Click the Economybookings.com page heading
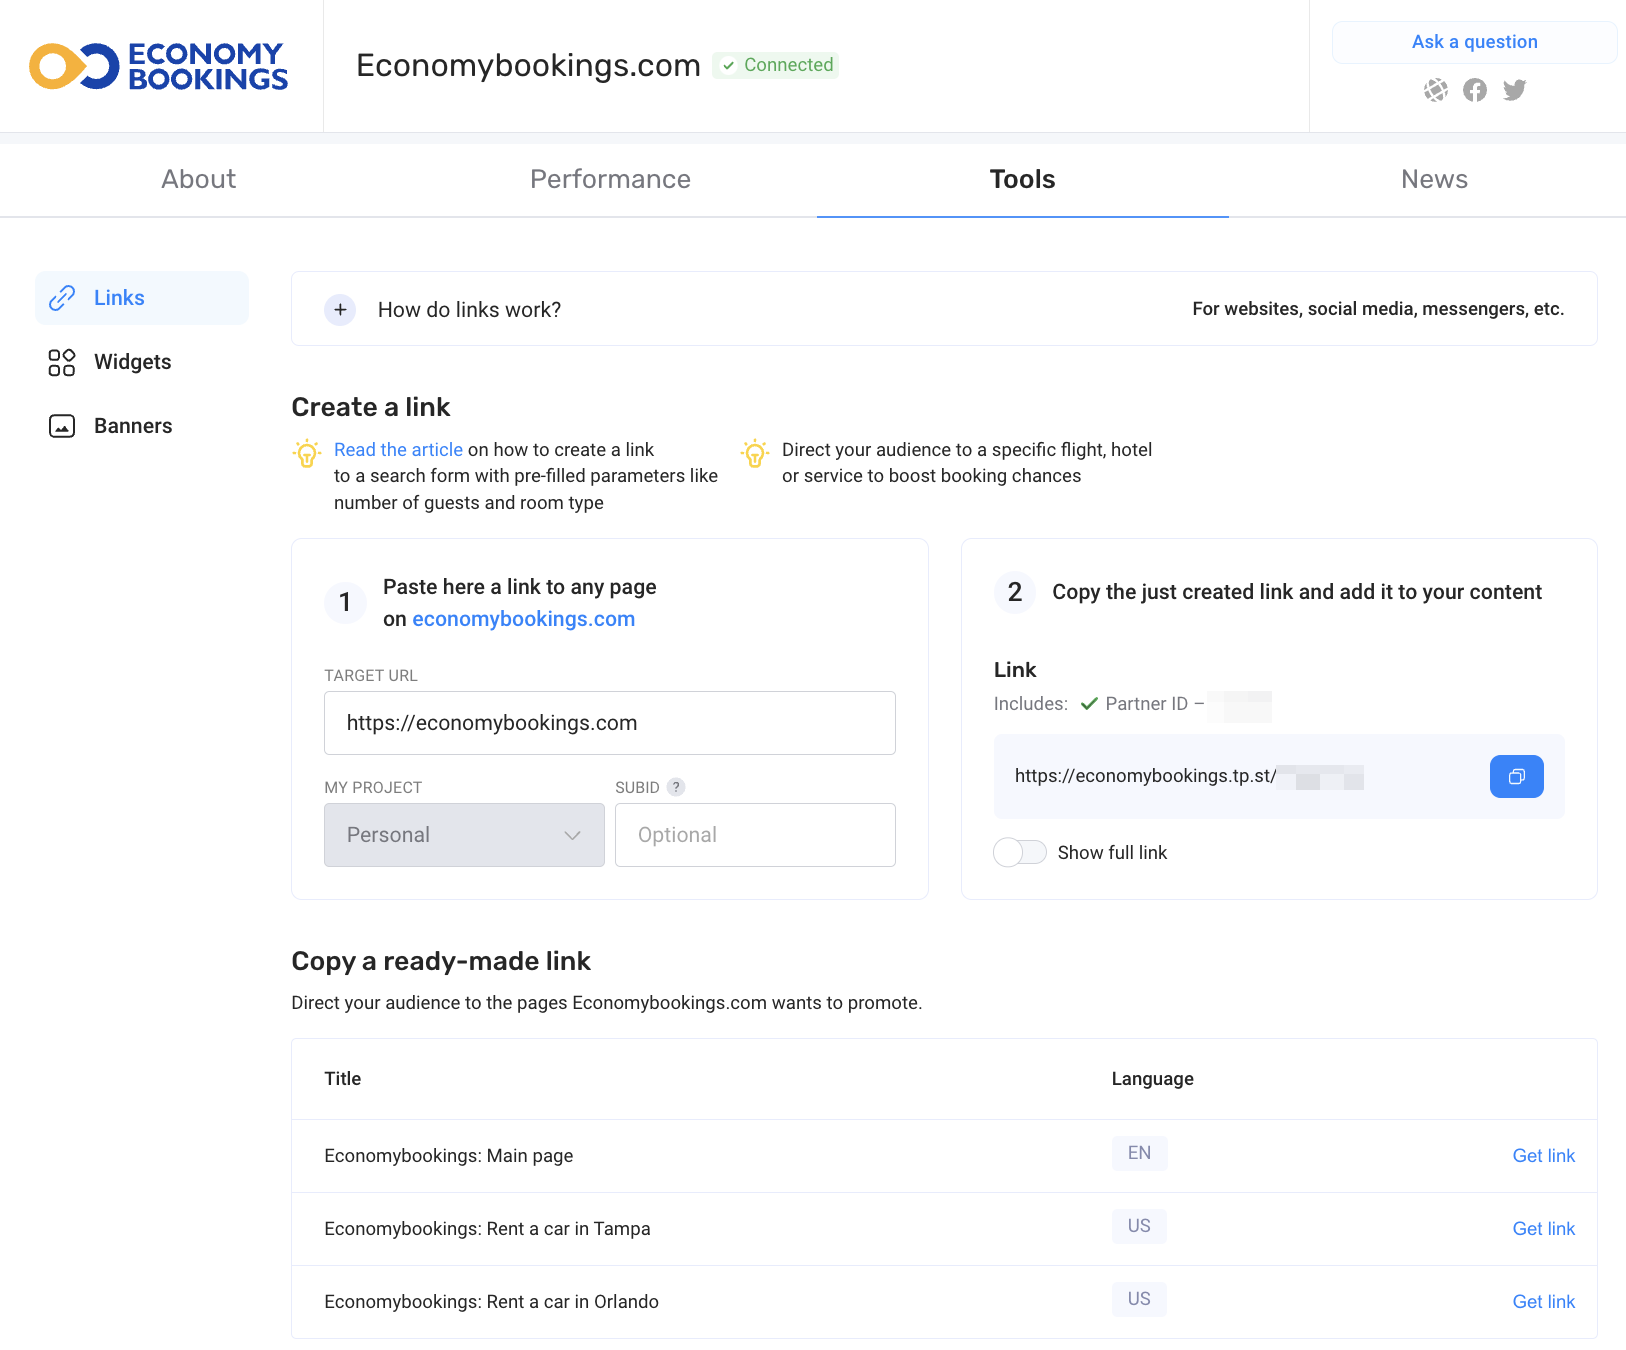Screen dimensions: 1626x1350 [x=528, y=65]
